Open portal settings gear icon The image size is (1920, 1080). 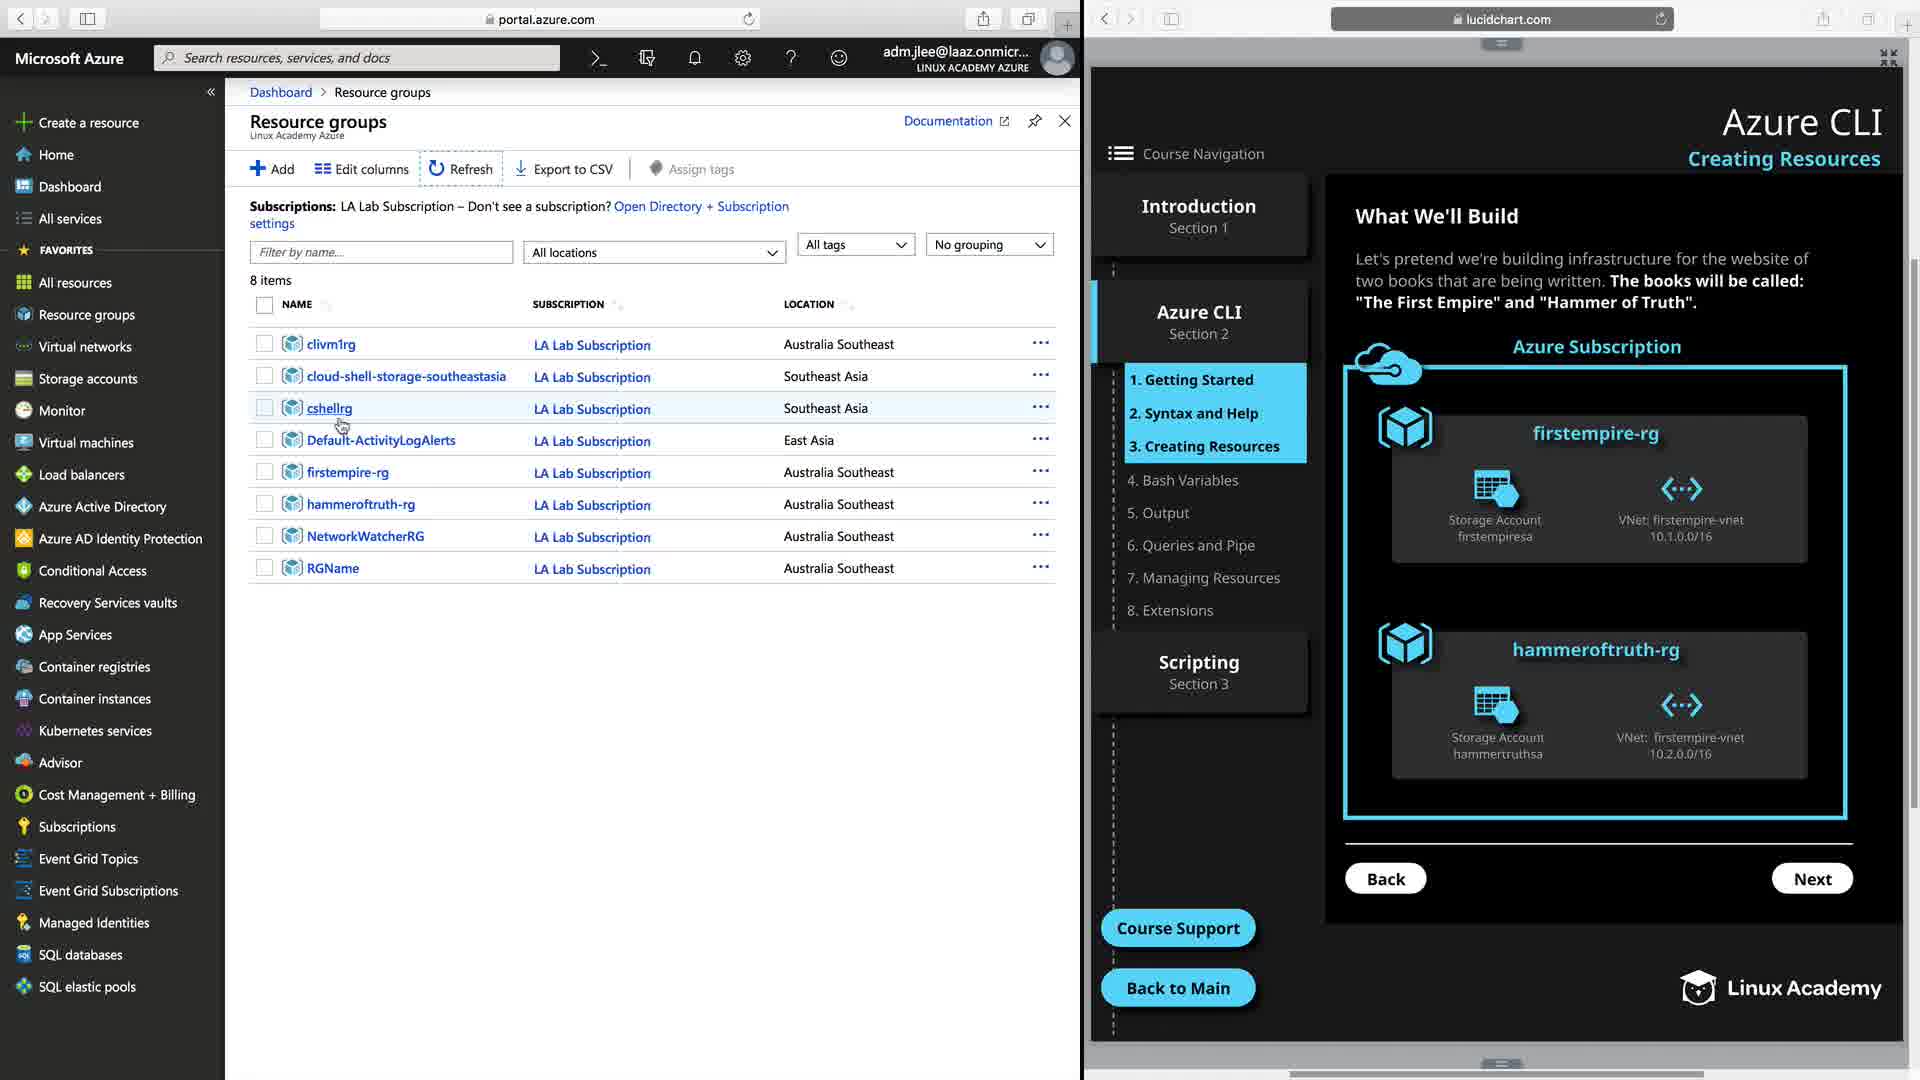742,58
